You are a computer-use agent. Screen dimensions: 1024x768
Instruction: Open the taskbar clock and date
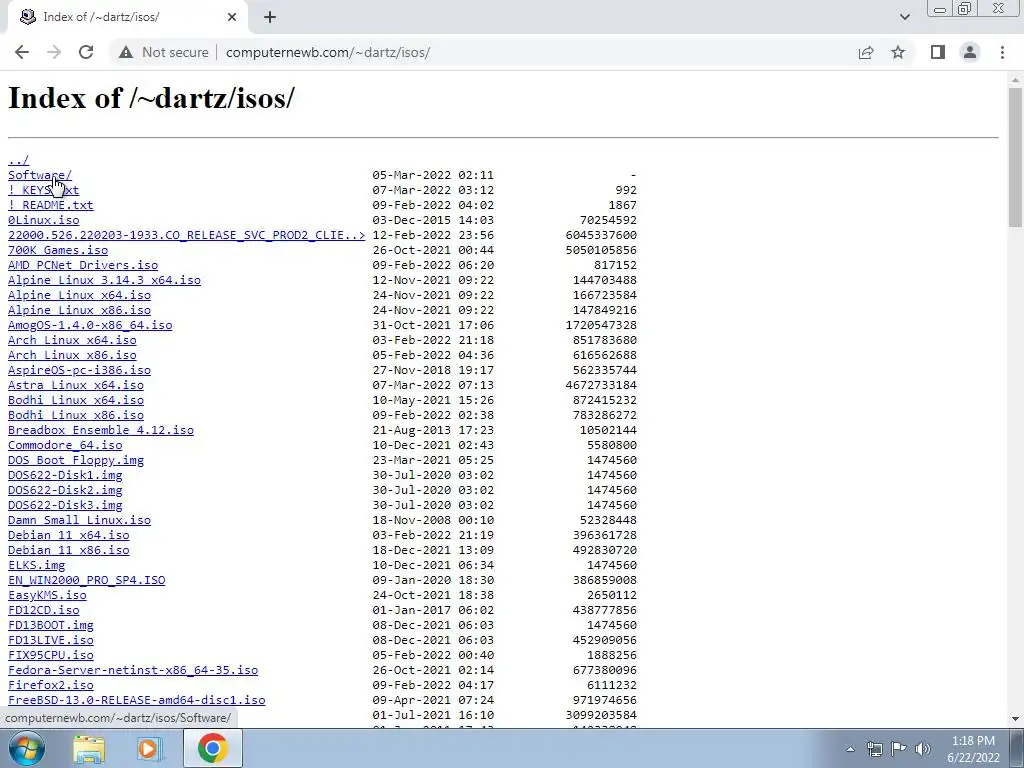[x=973, y=749]
